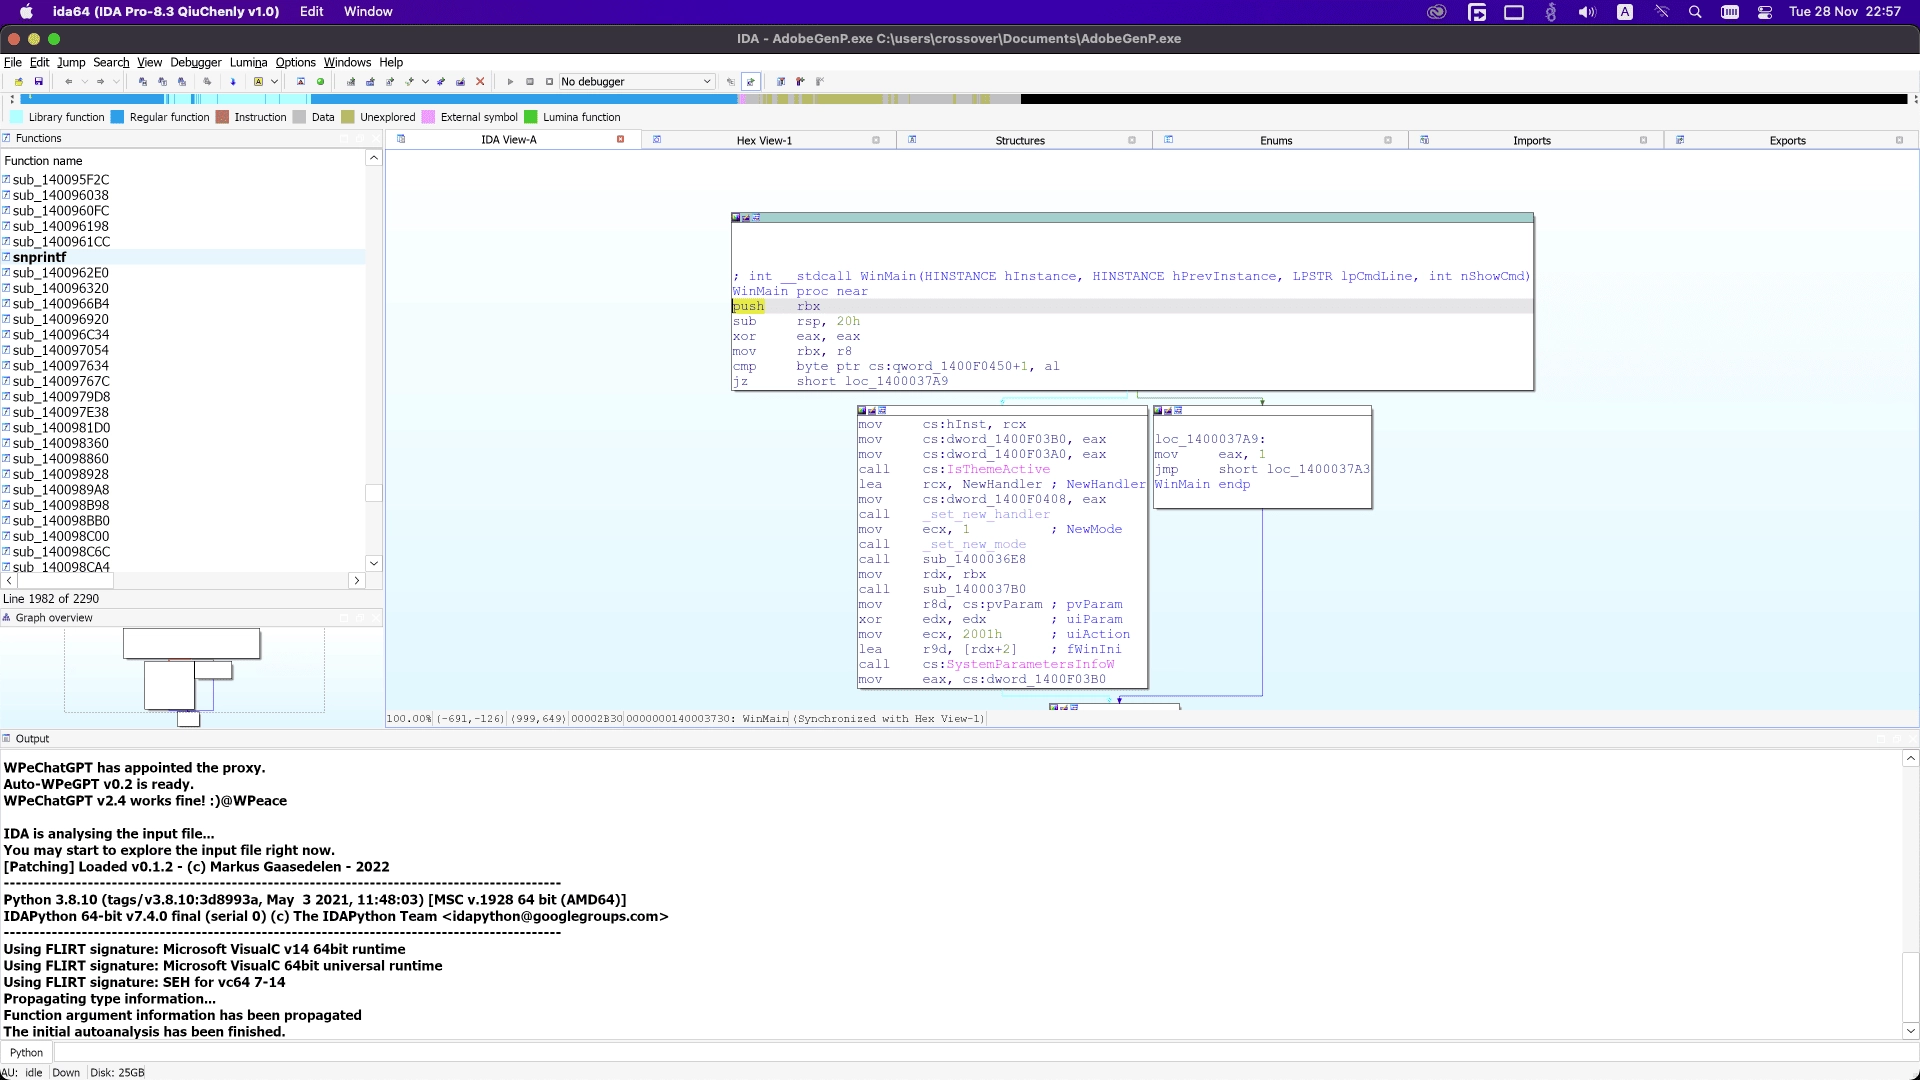This screenshot has height=1080, width=1920.
Task: Click the Instruction legend color swatch
Action: [x=222, y=117]
